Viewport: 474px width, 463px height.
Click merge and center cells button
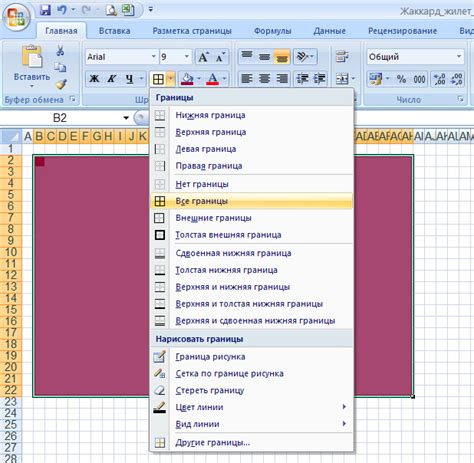click(342, 79)
